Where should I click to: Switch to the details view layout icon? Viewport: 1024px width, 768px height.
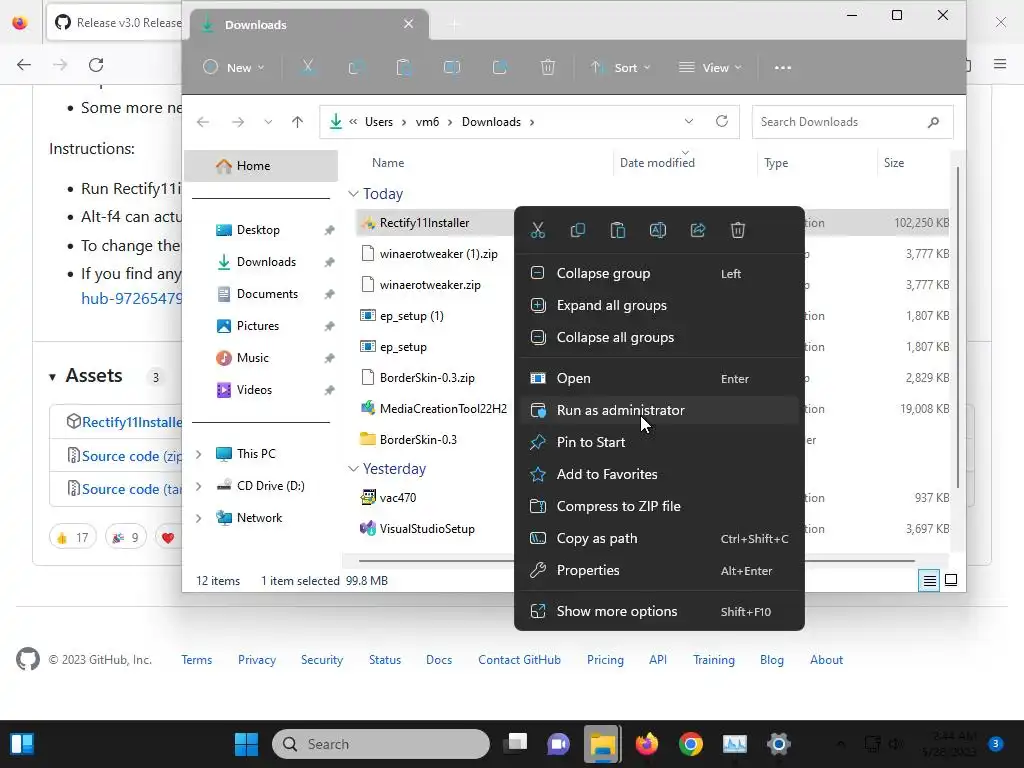click(x=929, y=580)
